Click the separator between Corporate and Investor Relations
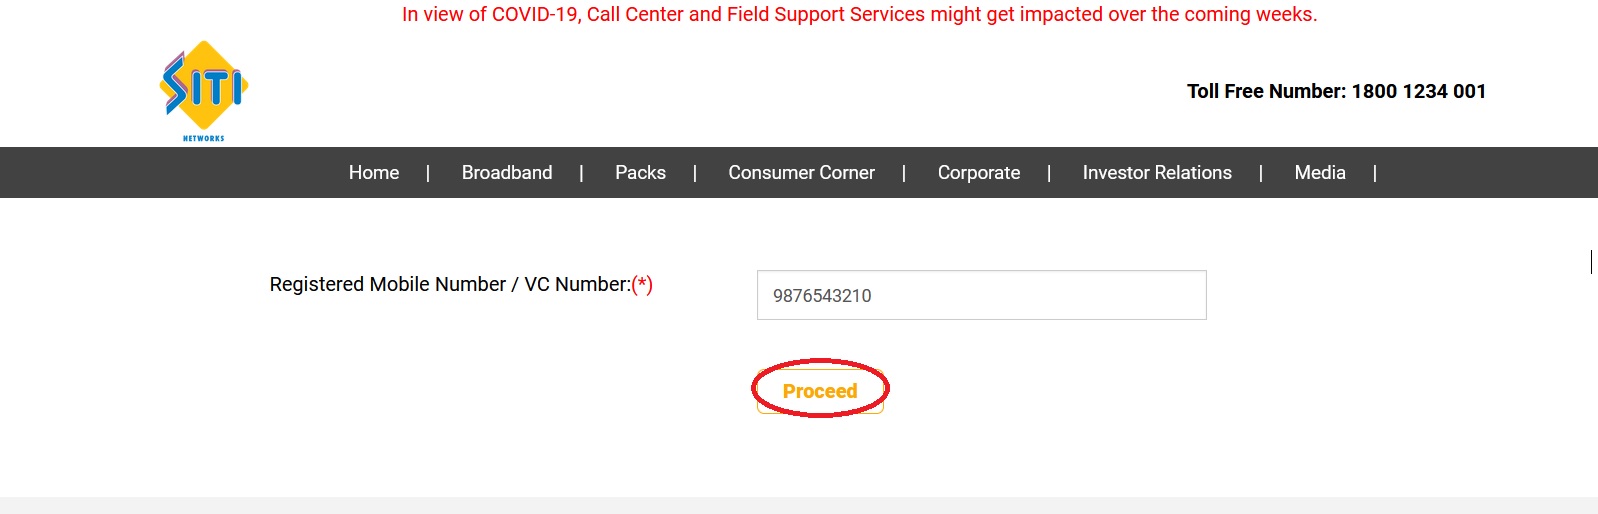1598x514 pixels. point(1049,173)
